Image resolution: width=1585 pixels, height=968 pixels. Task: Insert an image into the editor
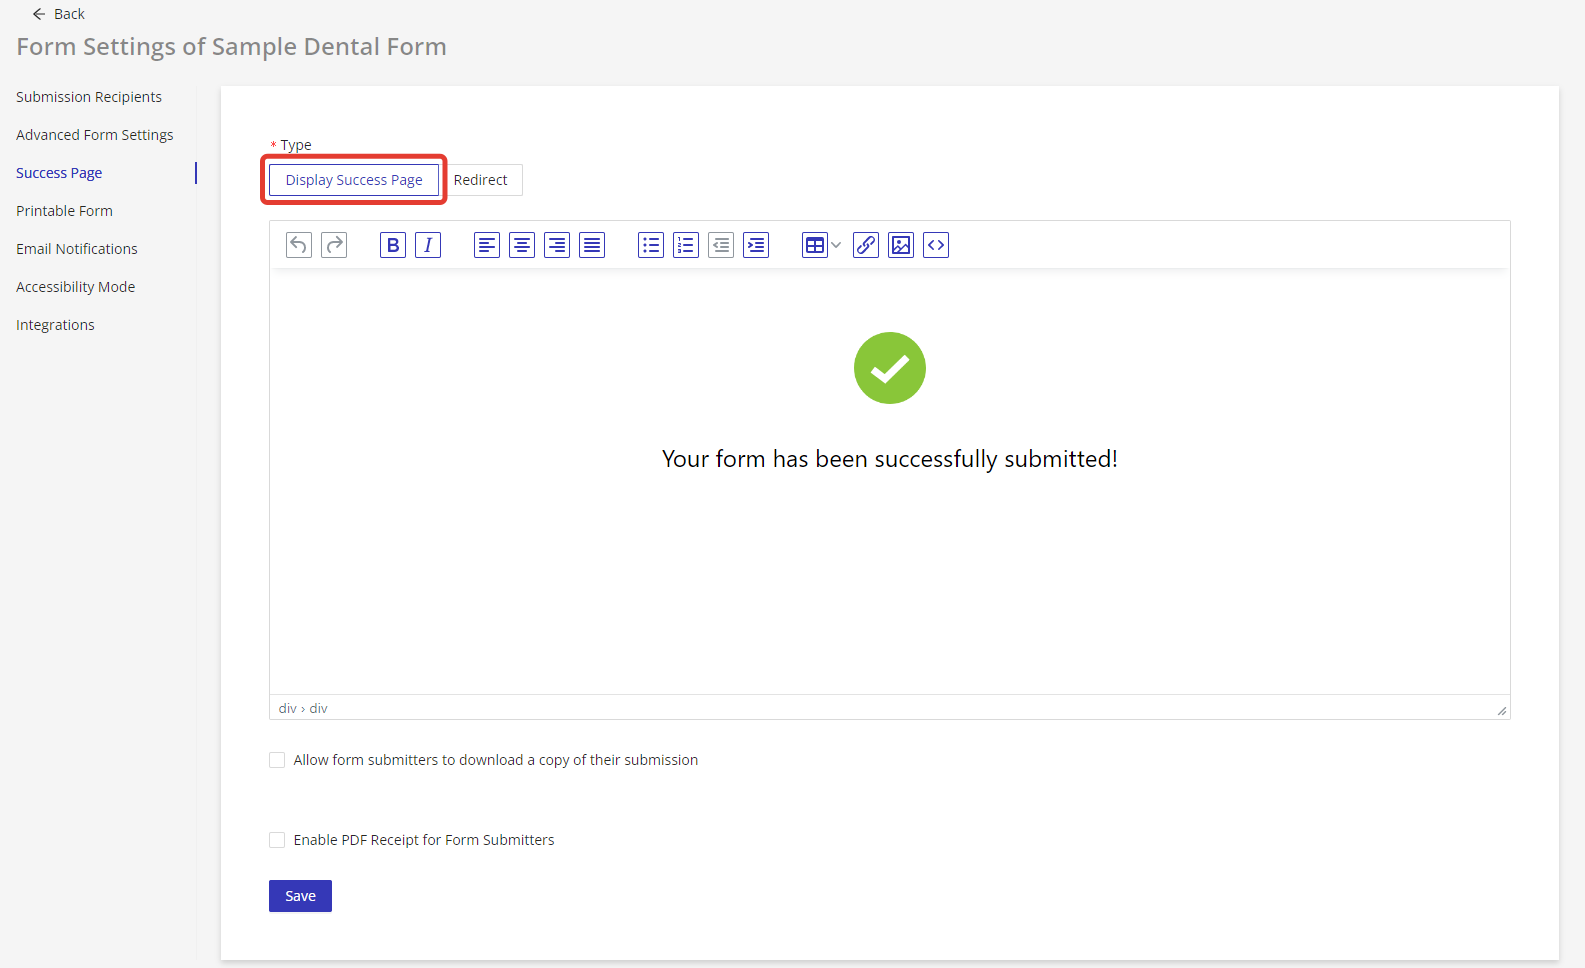click(x=901, y=245)
